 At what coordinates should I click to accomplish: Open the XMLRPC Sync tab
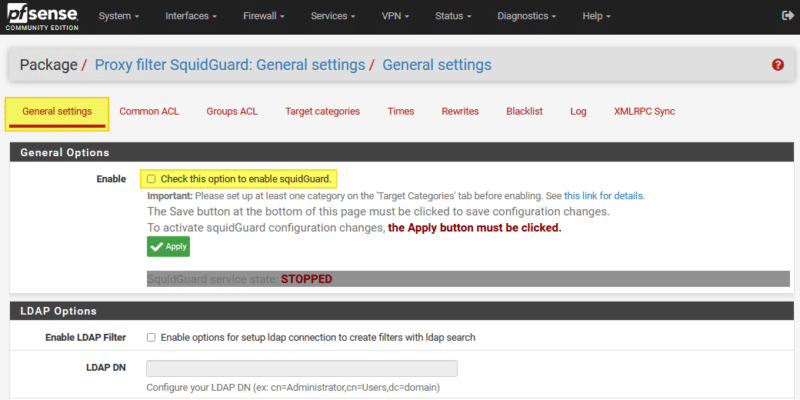pyautogui.click(x=644, y=112)
